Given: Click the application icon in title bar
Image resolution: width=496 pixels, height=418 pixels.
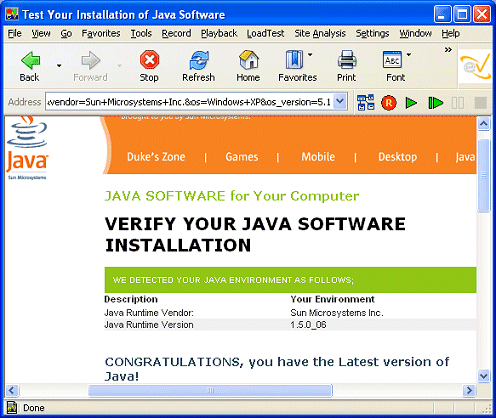Looking at the screenshot, I should [x=12, y=14].
